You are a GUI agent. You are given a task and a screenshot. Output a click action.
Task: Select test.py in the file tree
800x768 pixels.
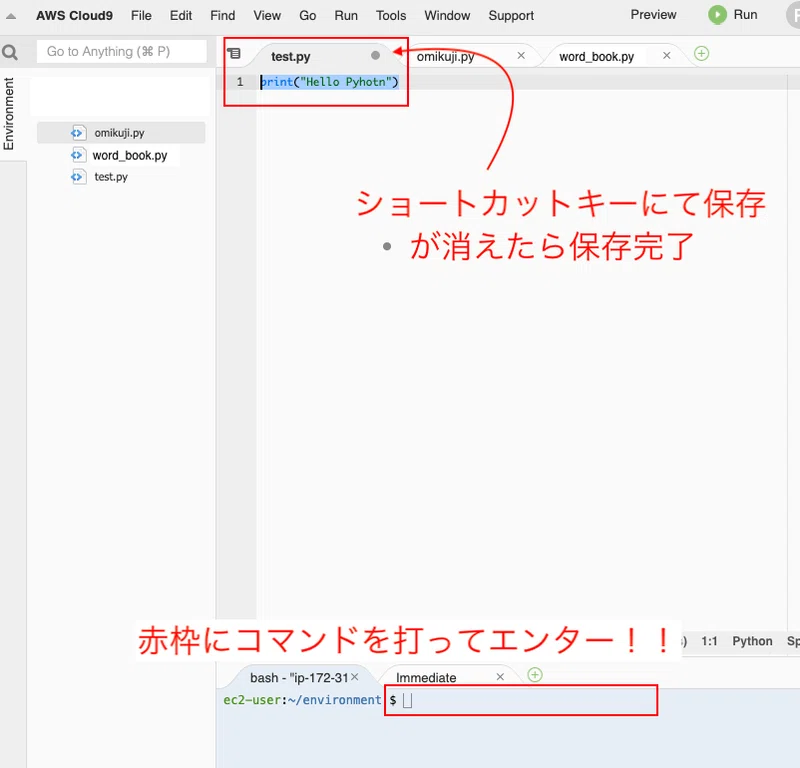click(x=111, y=177)
